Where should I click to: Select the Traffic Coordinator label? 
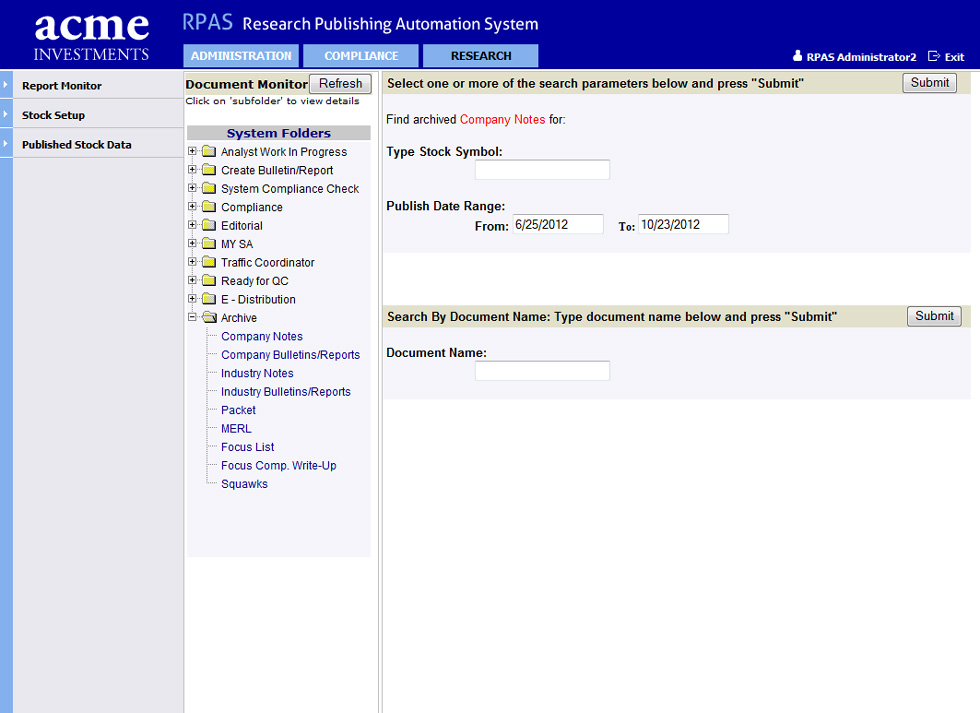(x=268, y=262)
